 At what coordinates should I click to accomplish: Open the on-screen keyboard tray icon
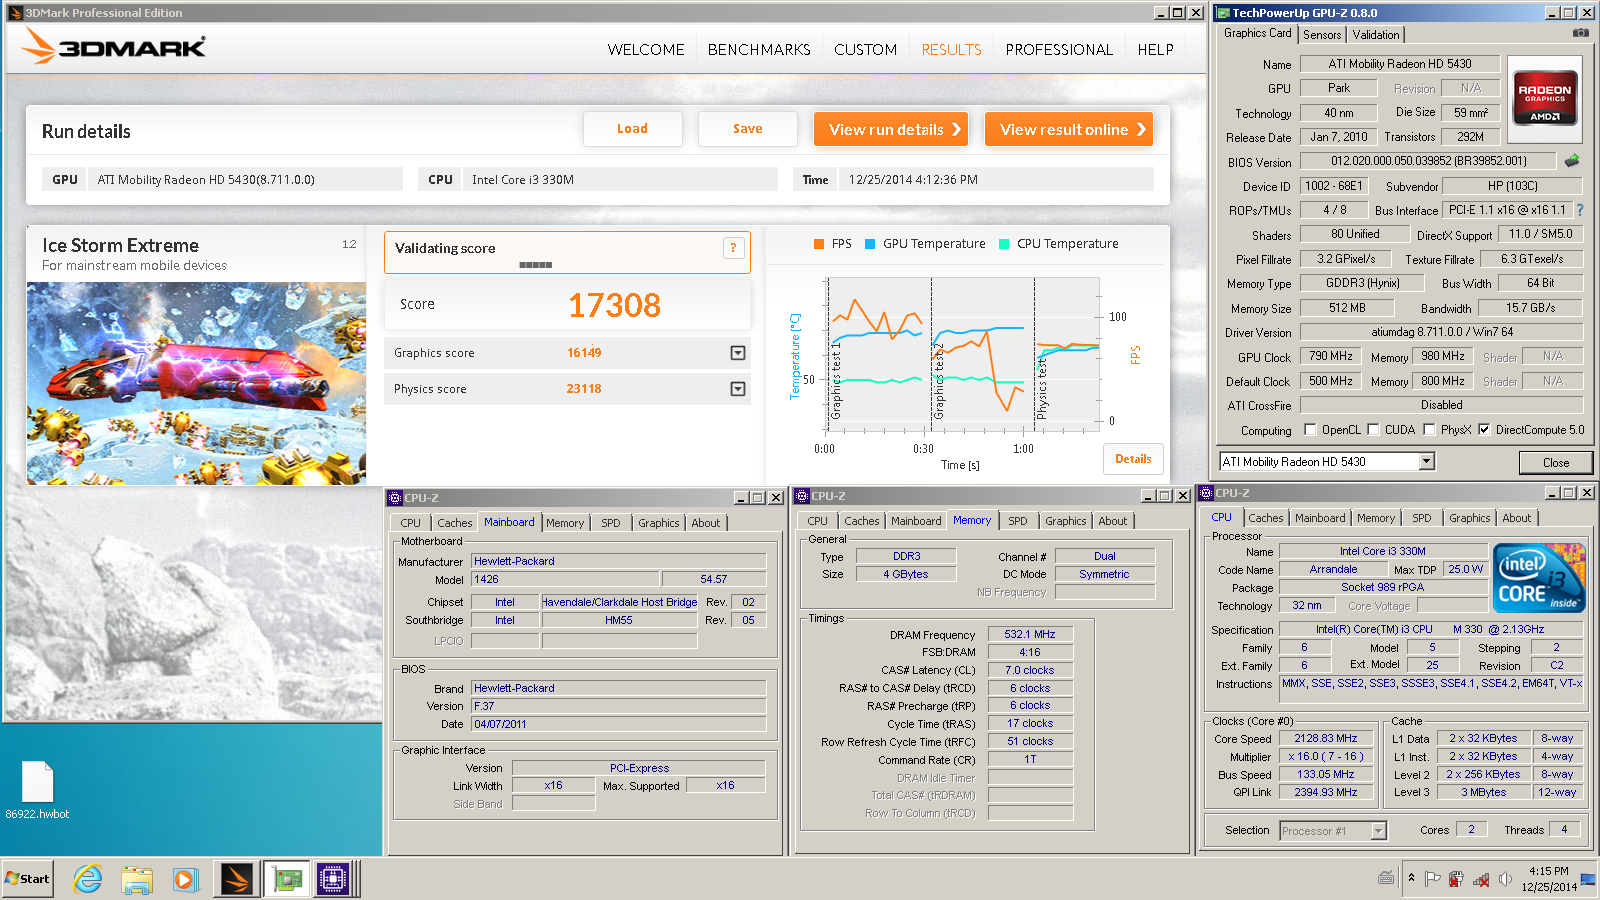pos(1386,878)
